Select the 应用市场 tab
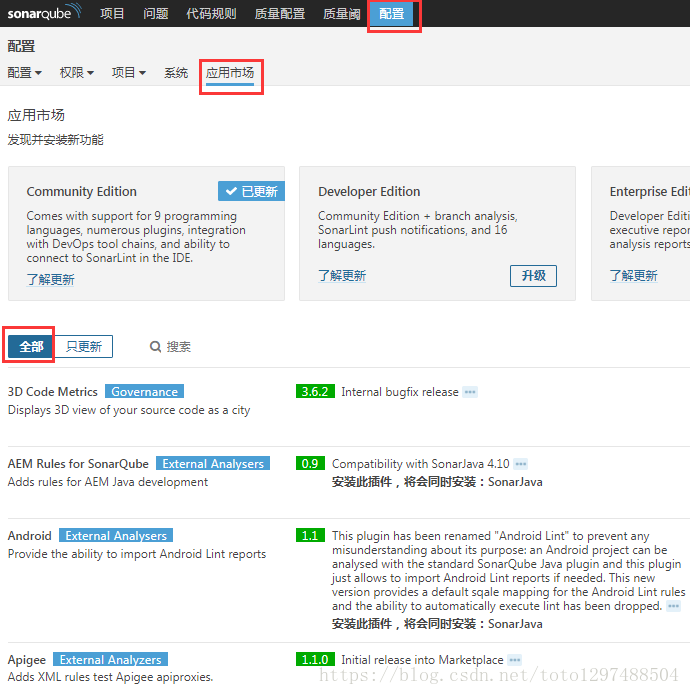Viewport: 690px width, 695px height. coord(230,73)
